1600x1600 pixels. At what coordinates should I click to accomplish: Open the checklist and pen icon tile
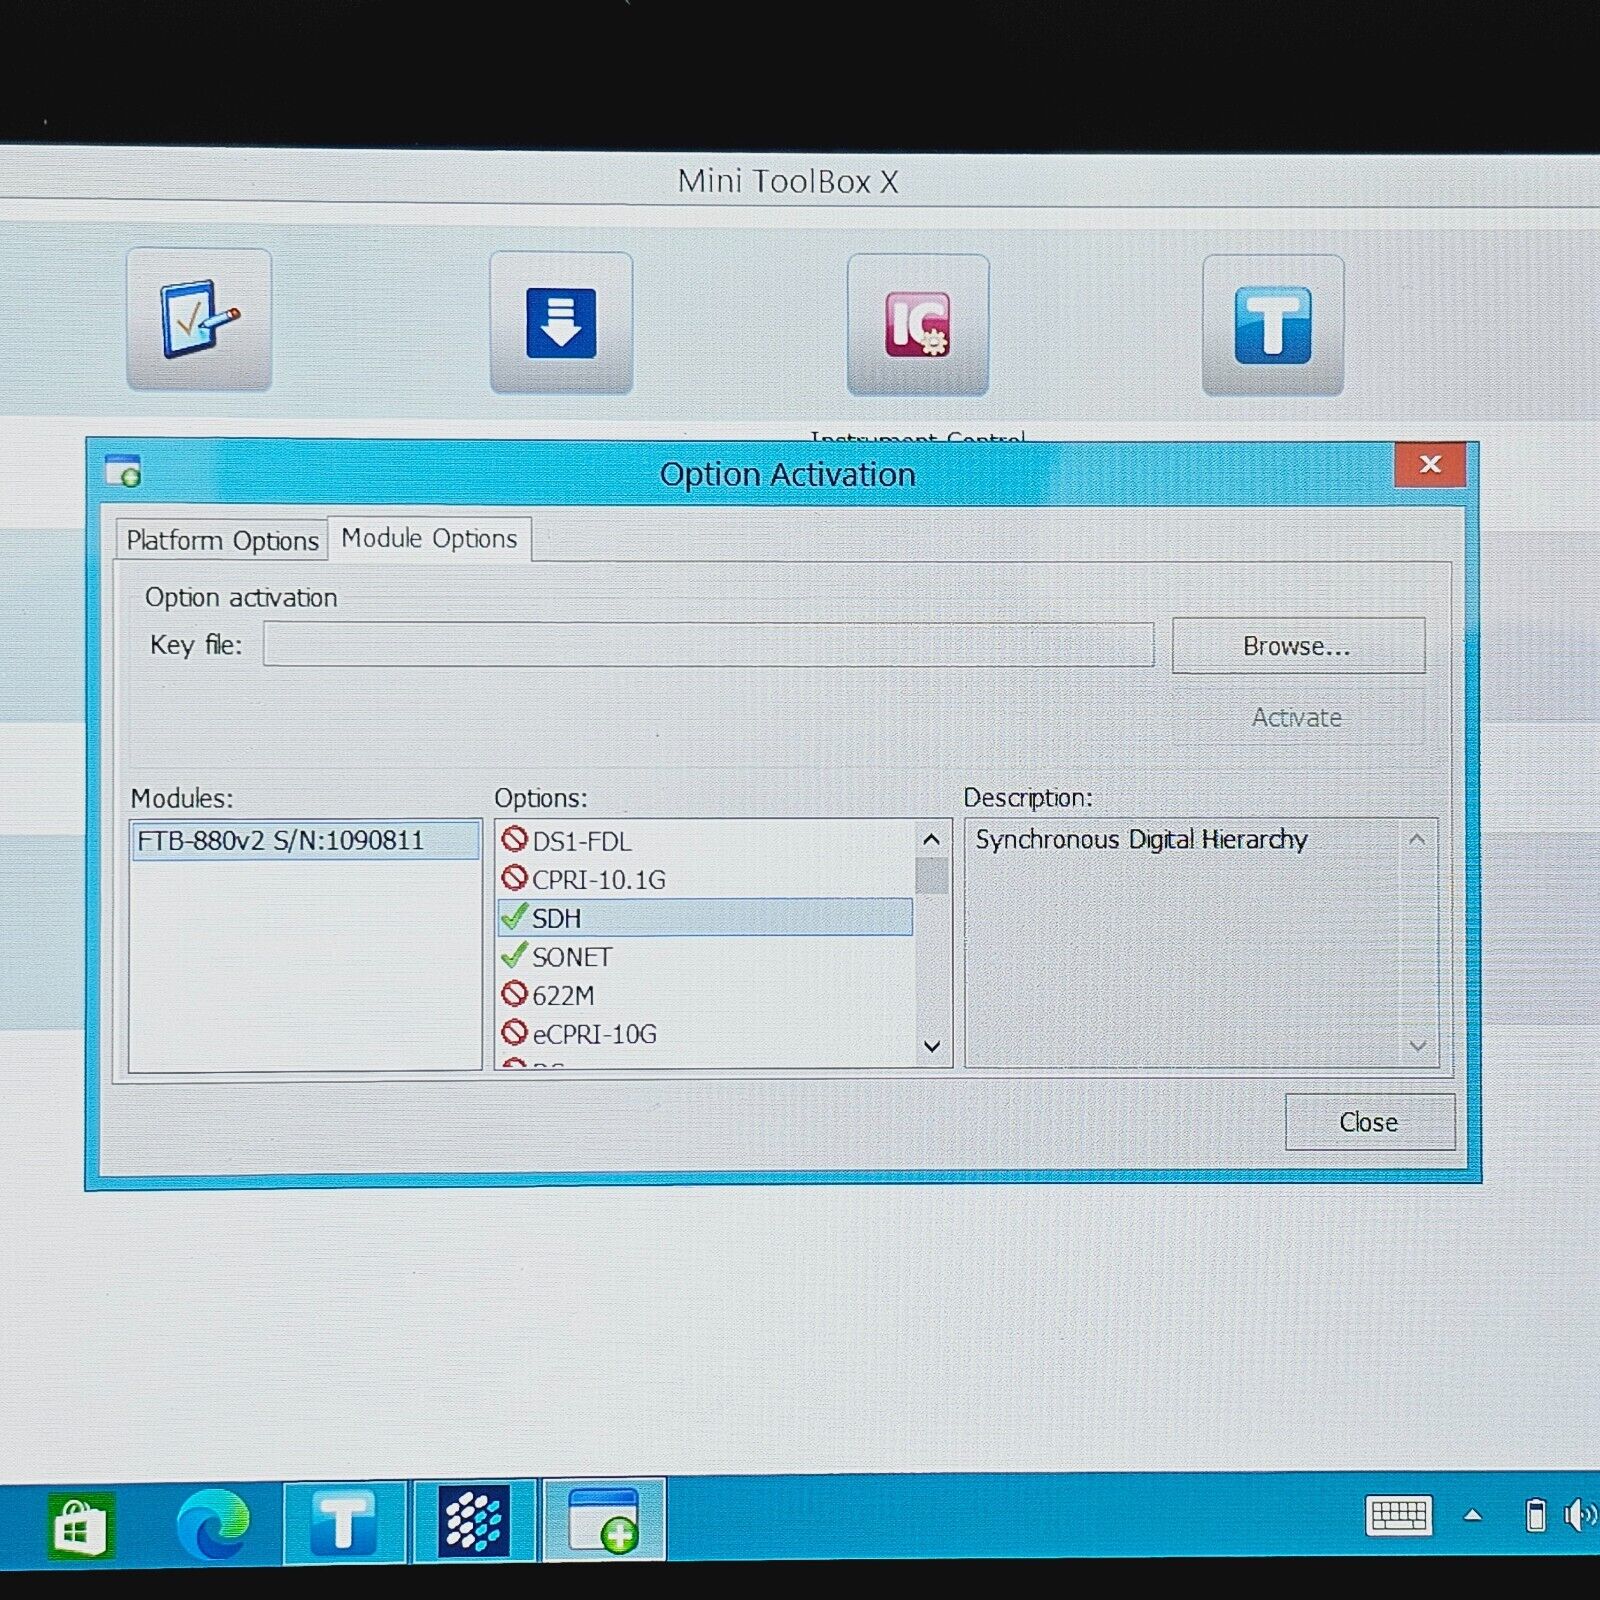click(199, 319)
